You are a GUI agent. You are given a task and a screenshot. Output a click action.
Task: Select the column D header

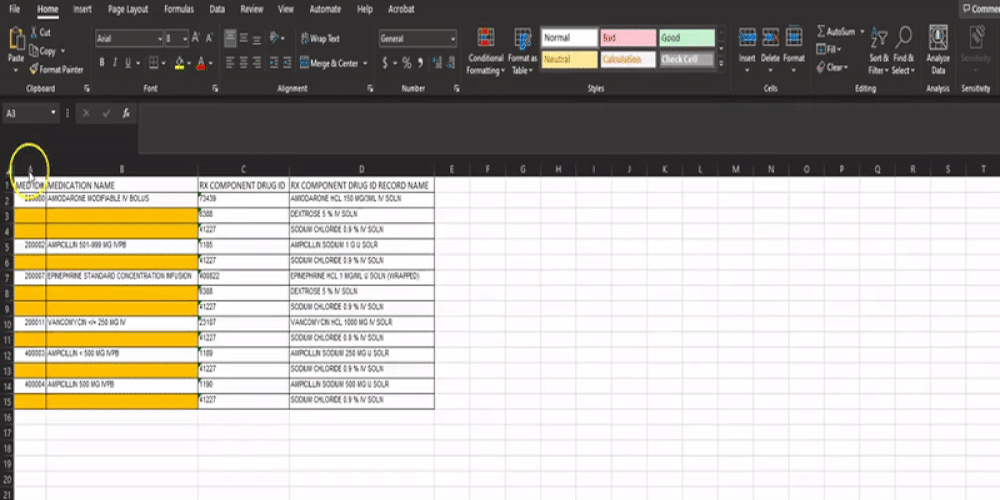click(x=362, y=169)
